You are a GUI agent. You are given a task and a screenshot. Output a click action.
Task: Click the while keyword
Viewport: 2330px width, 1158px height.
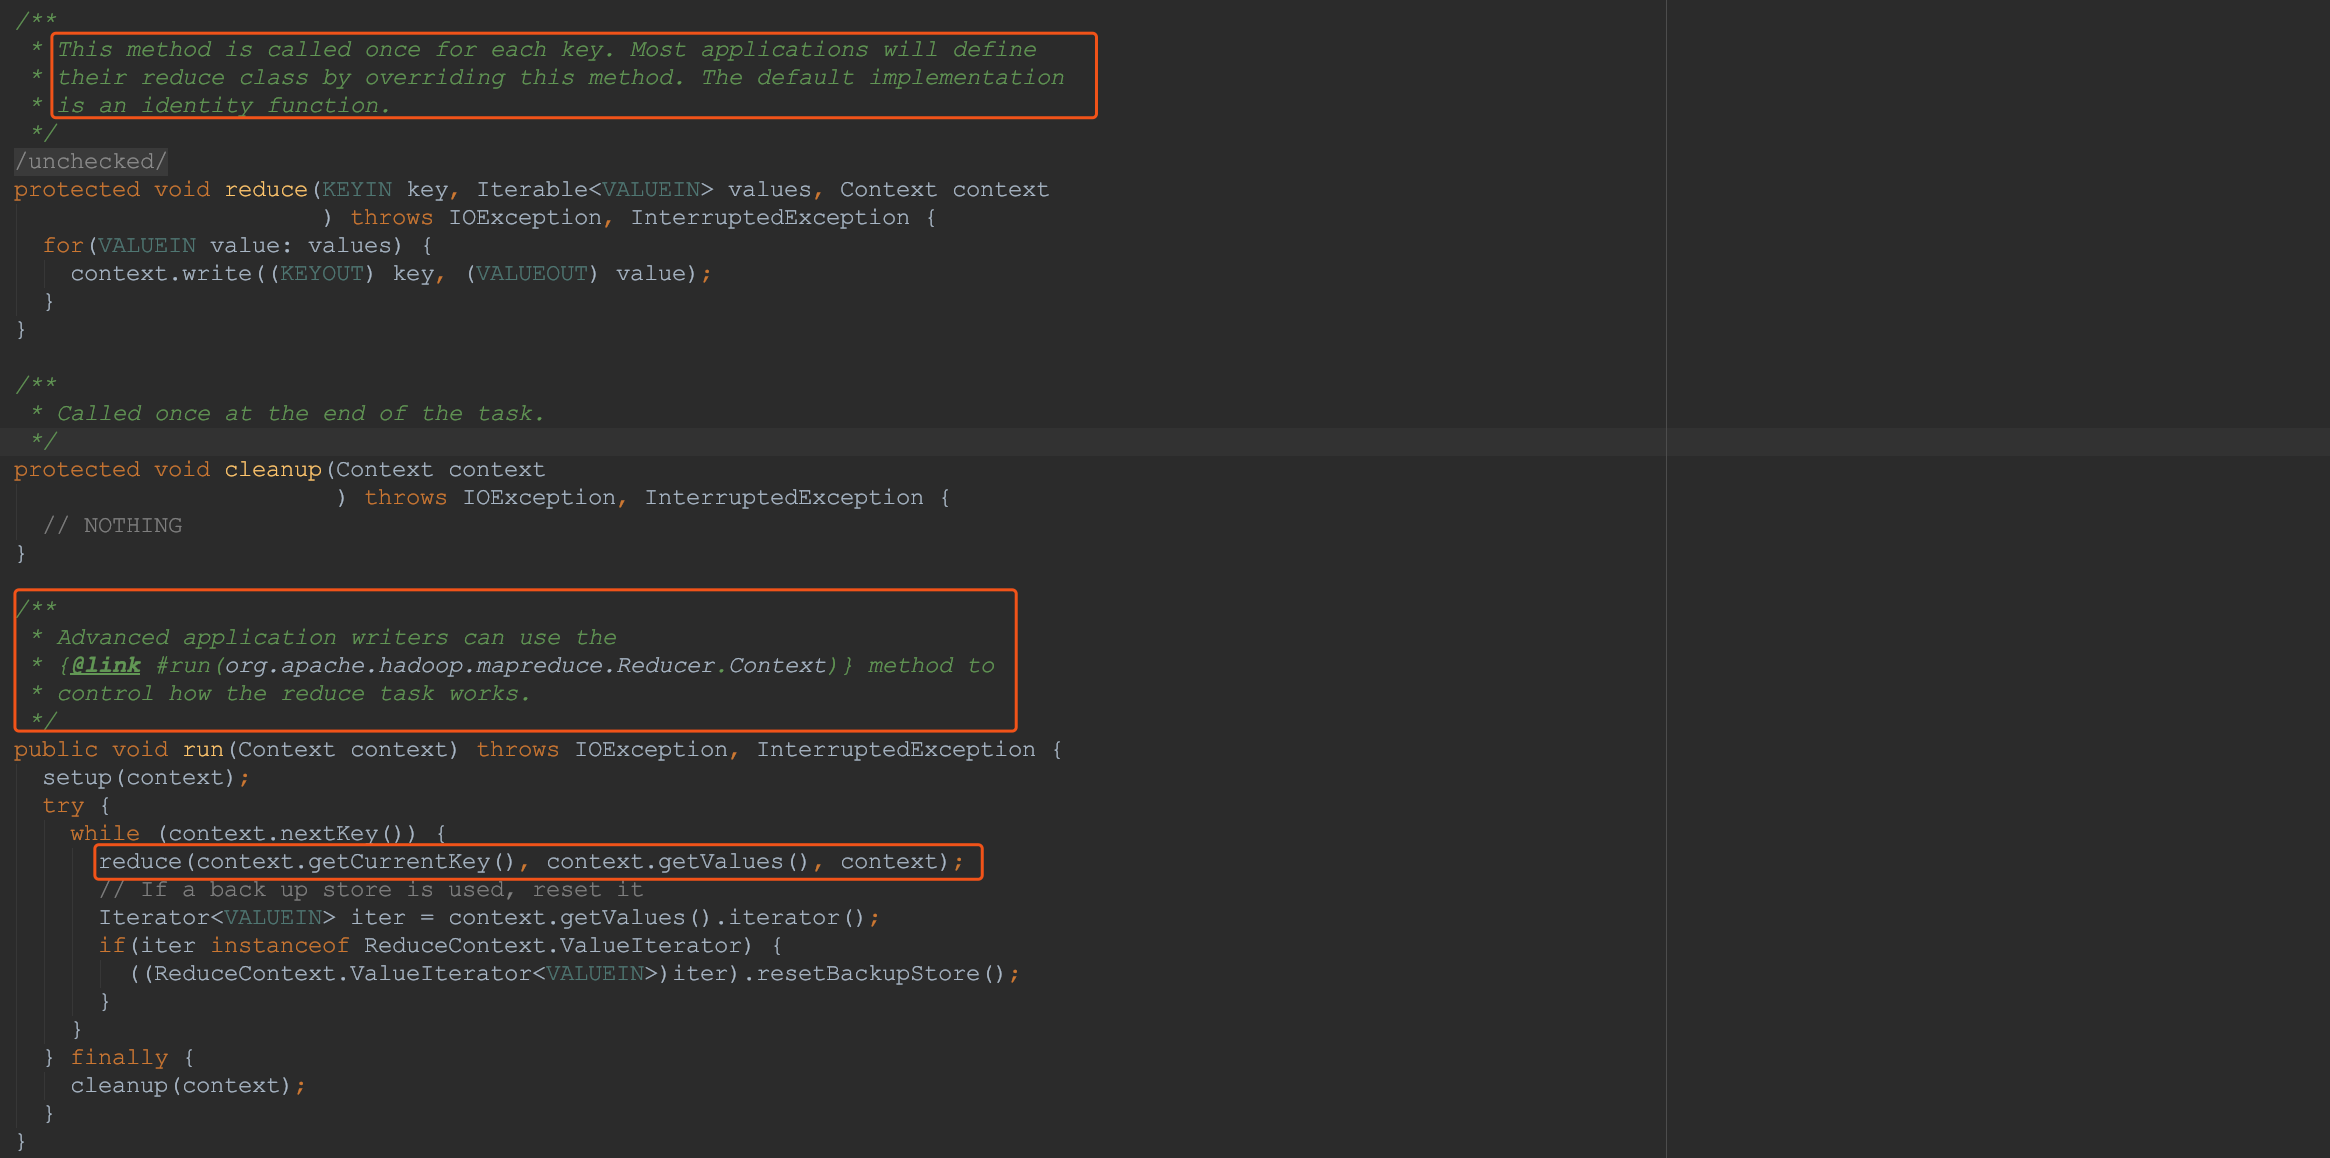[x=105, y=833]
